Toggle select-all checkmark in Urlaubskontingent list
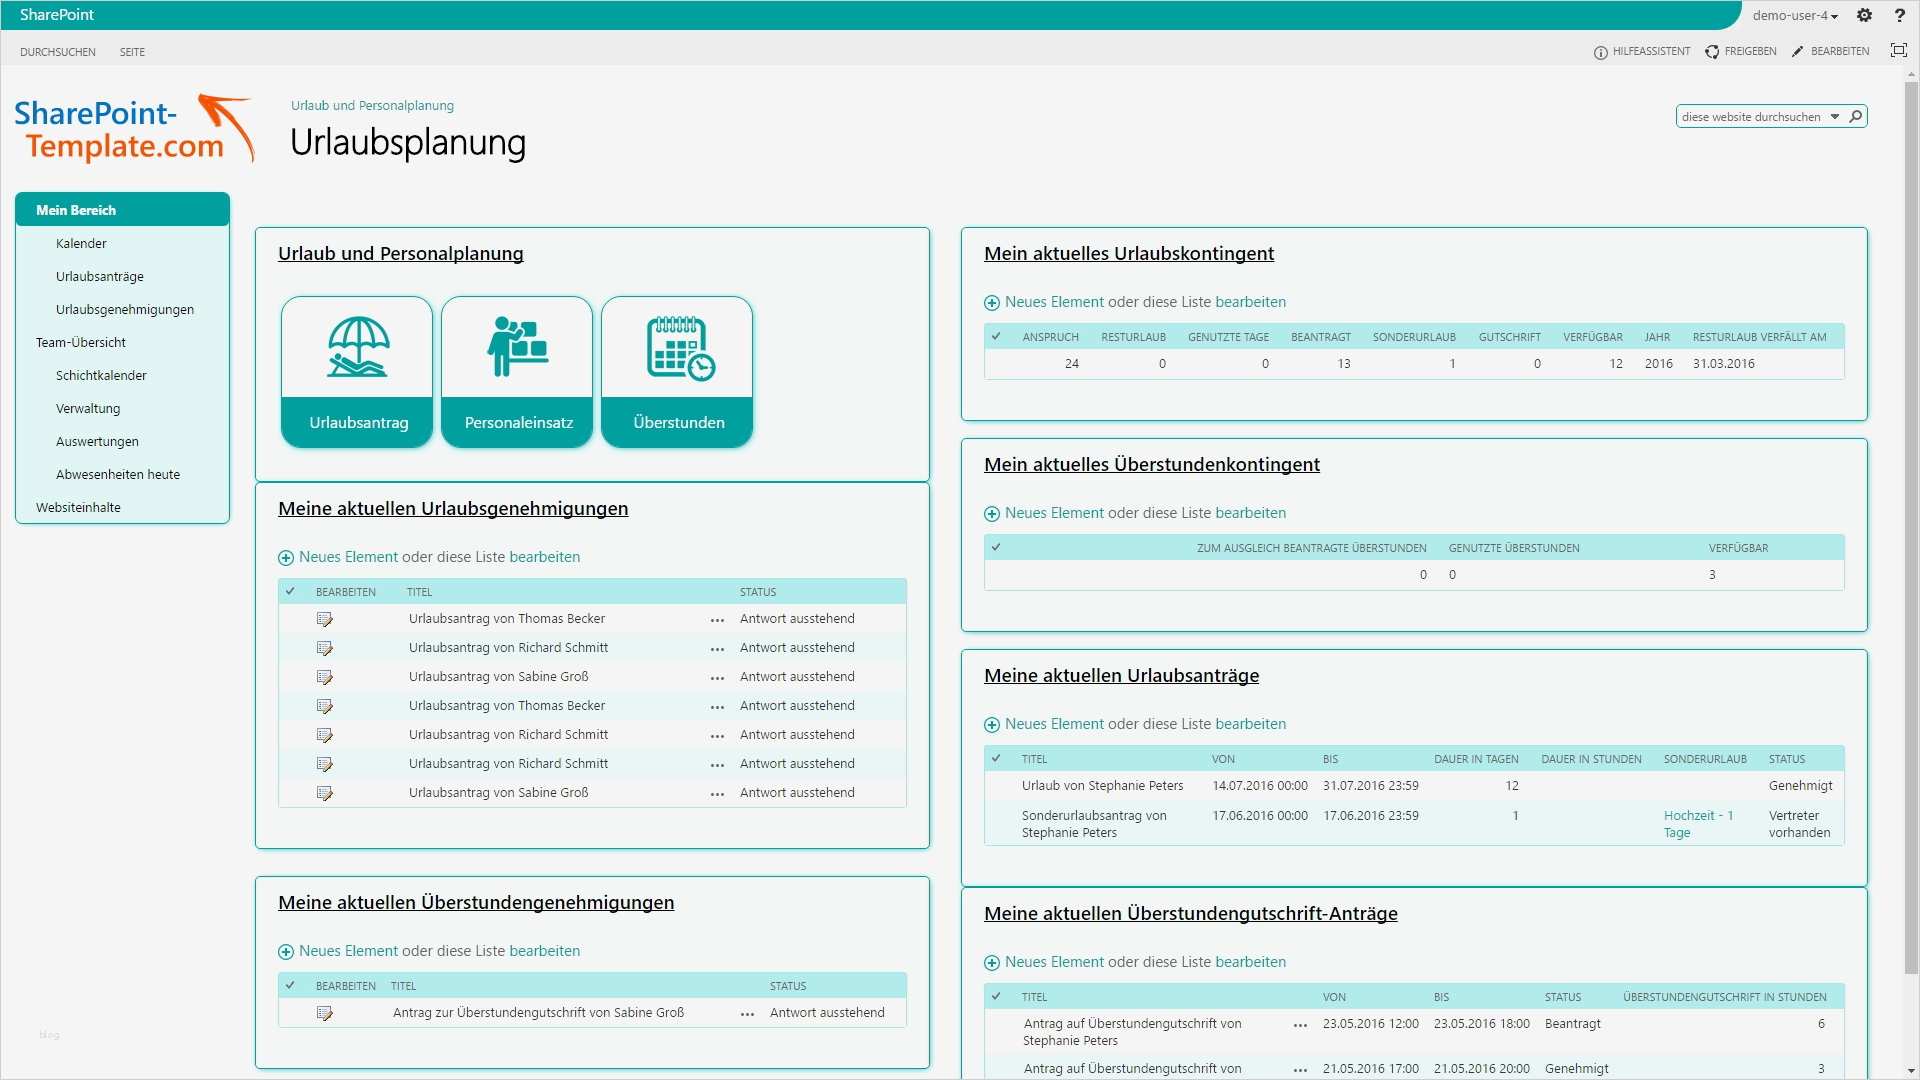This screenshot has width=1920, height=1080. pyautogui.click(x=996, y=337)
